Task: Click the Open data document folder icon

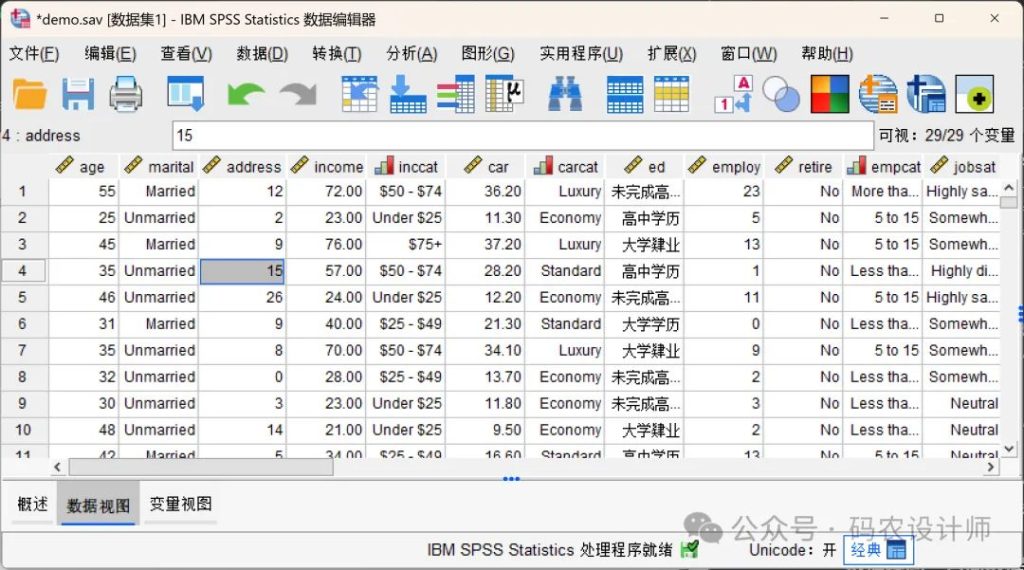Action: pos(30,95)
